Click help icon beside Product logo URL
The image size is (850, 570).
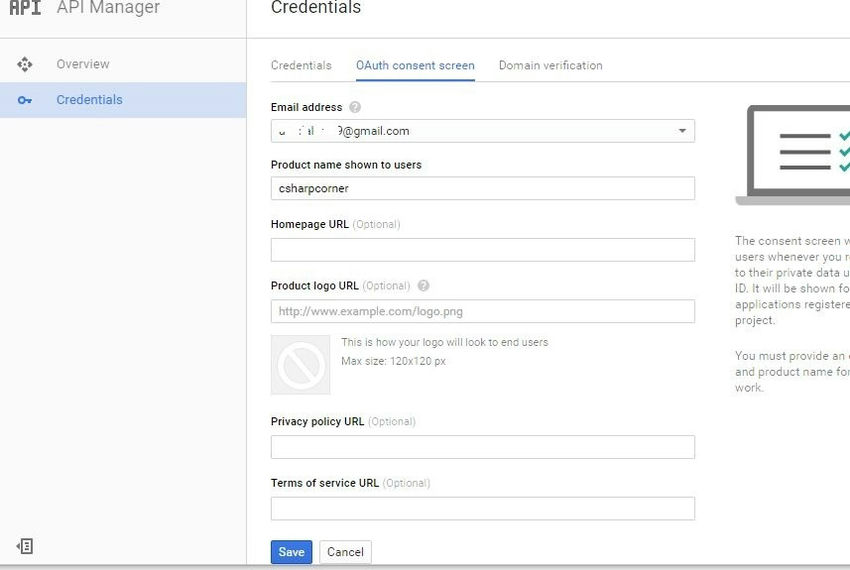[x=423, y=286]
